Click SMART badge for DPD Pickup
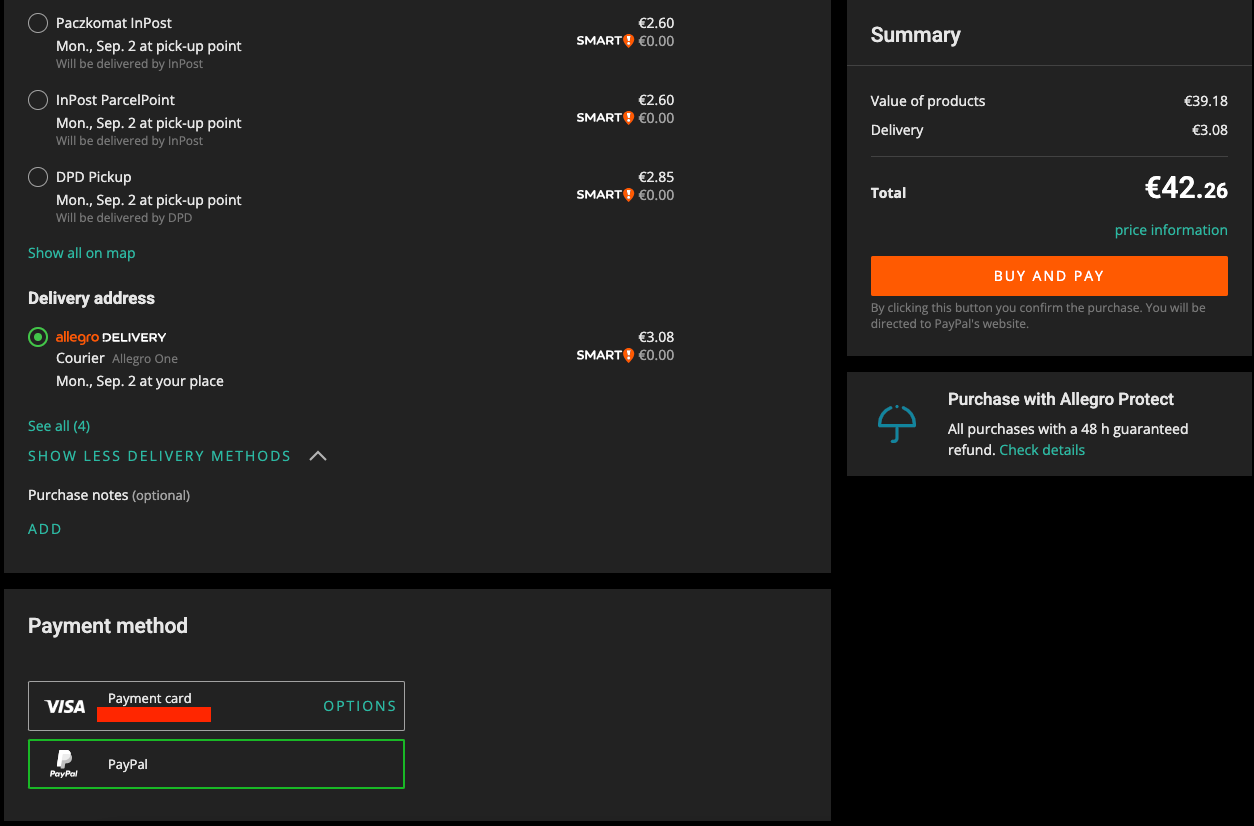Viewport: 1254px width, 826px height. pyautogui.click(x=605, y=195)
